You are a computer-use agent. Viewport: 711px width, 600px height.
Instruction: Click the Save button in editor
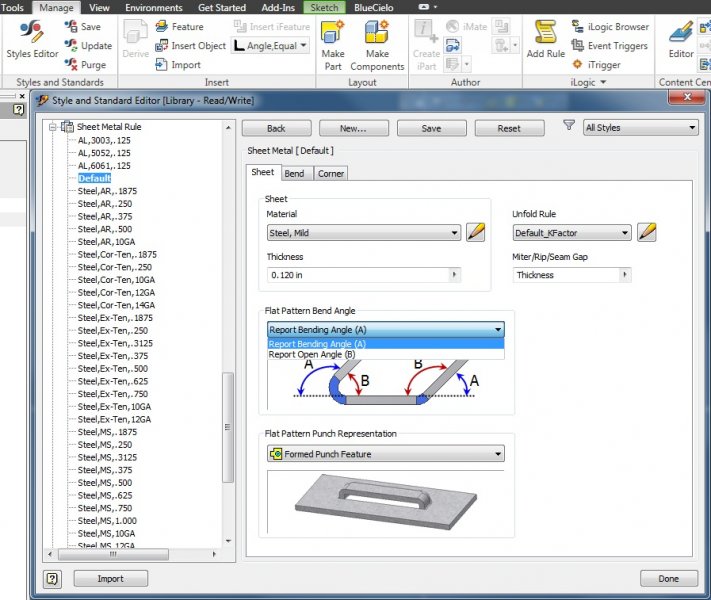(x=432, y=128)
